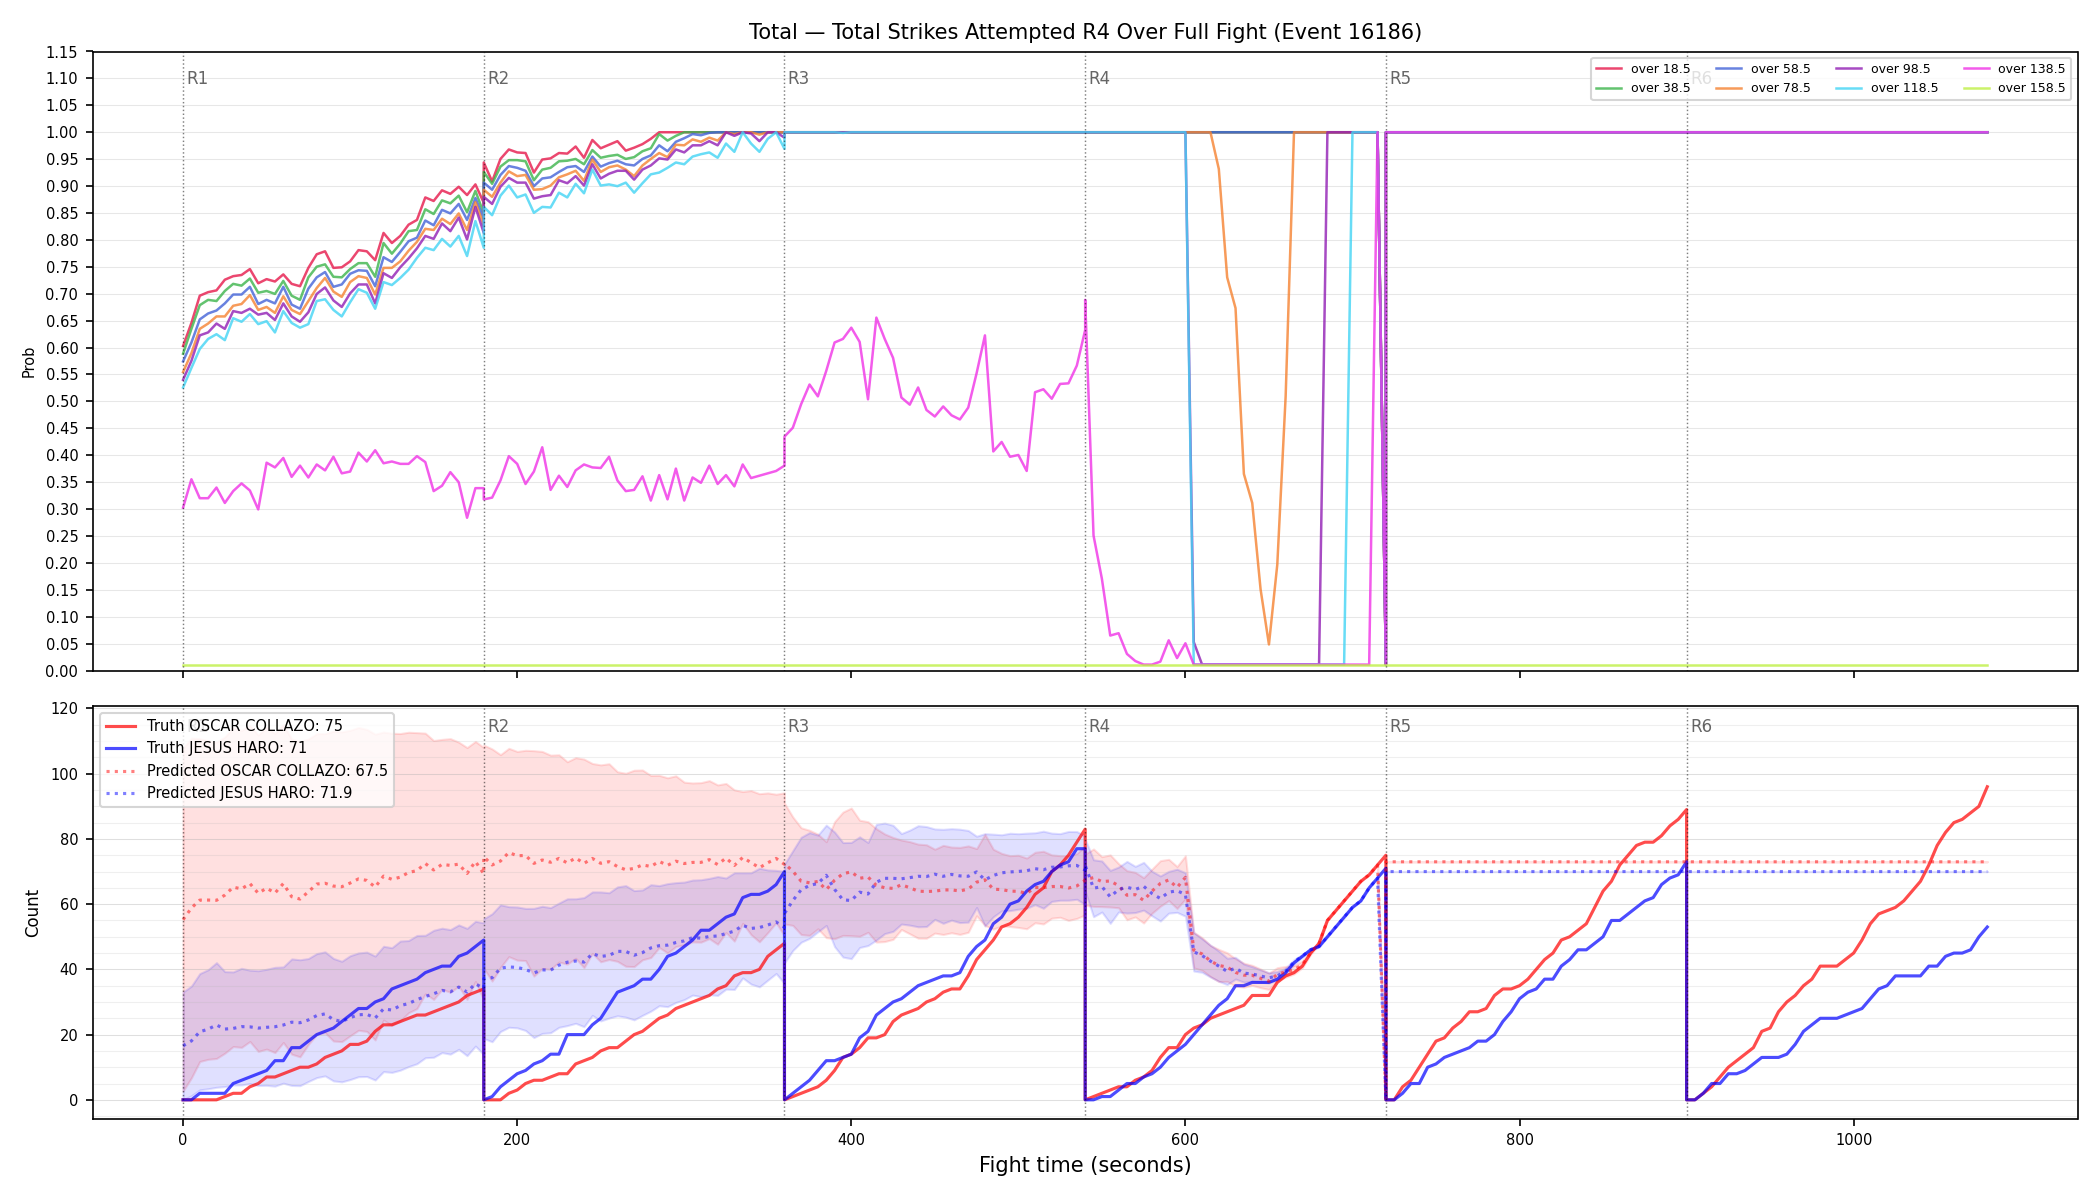Screen dimensions: 2100x1200
Task: Click the 100 tick on the Count axis
Action: click(x=65, y=774)
